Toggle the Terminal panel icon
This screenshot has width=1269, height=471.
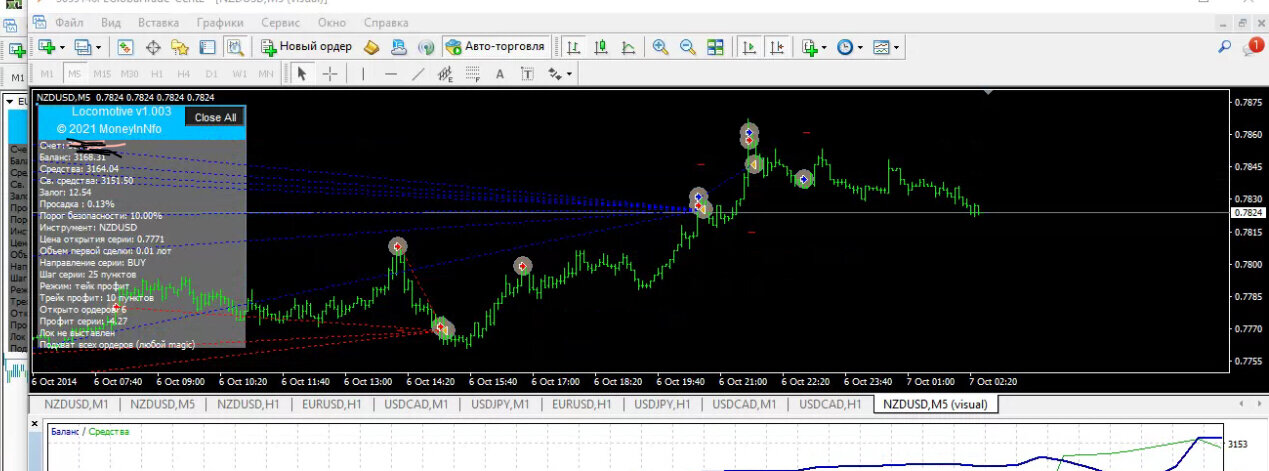(x=207, y=47)
